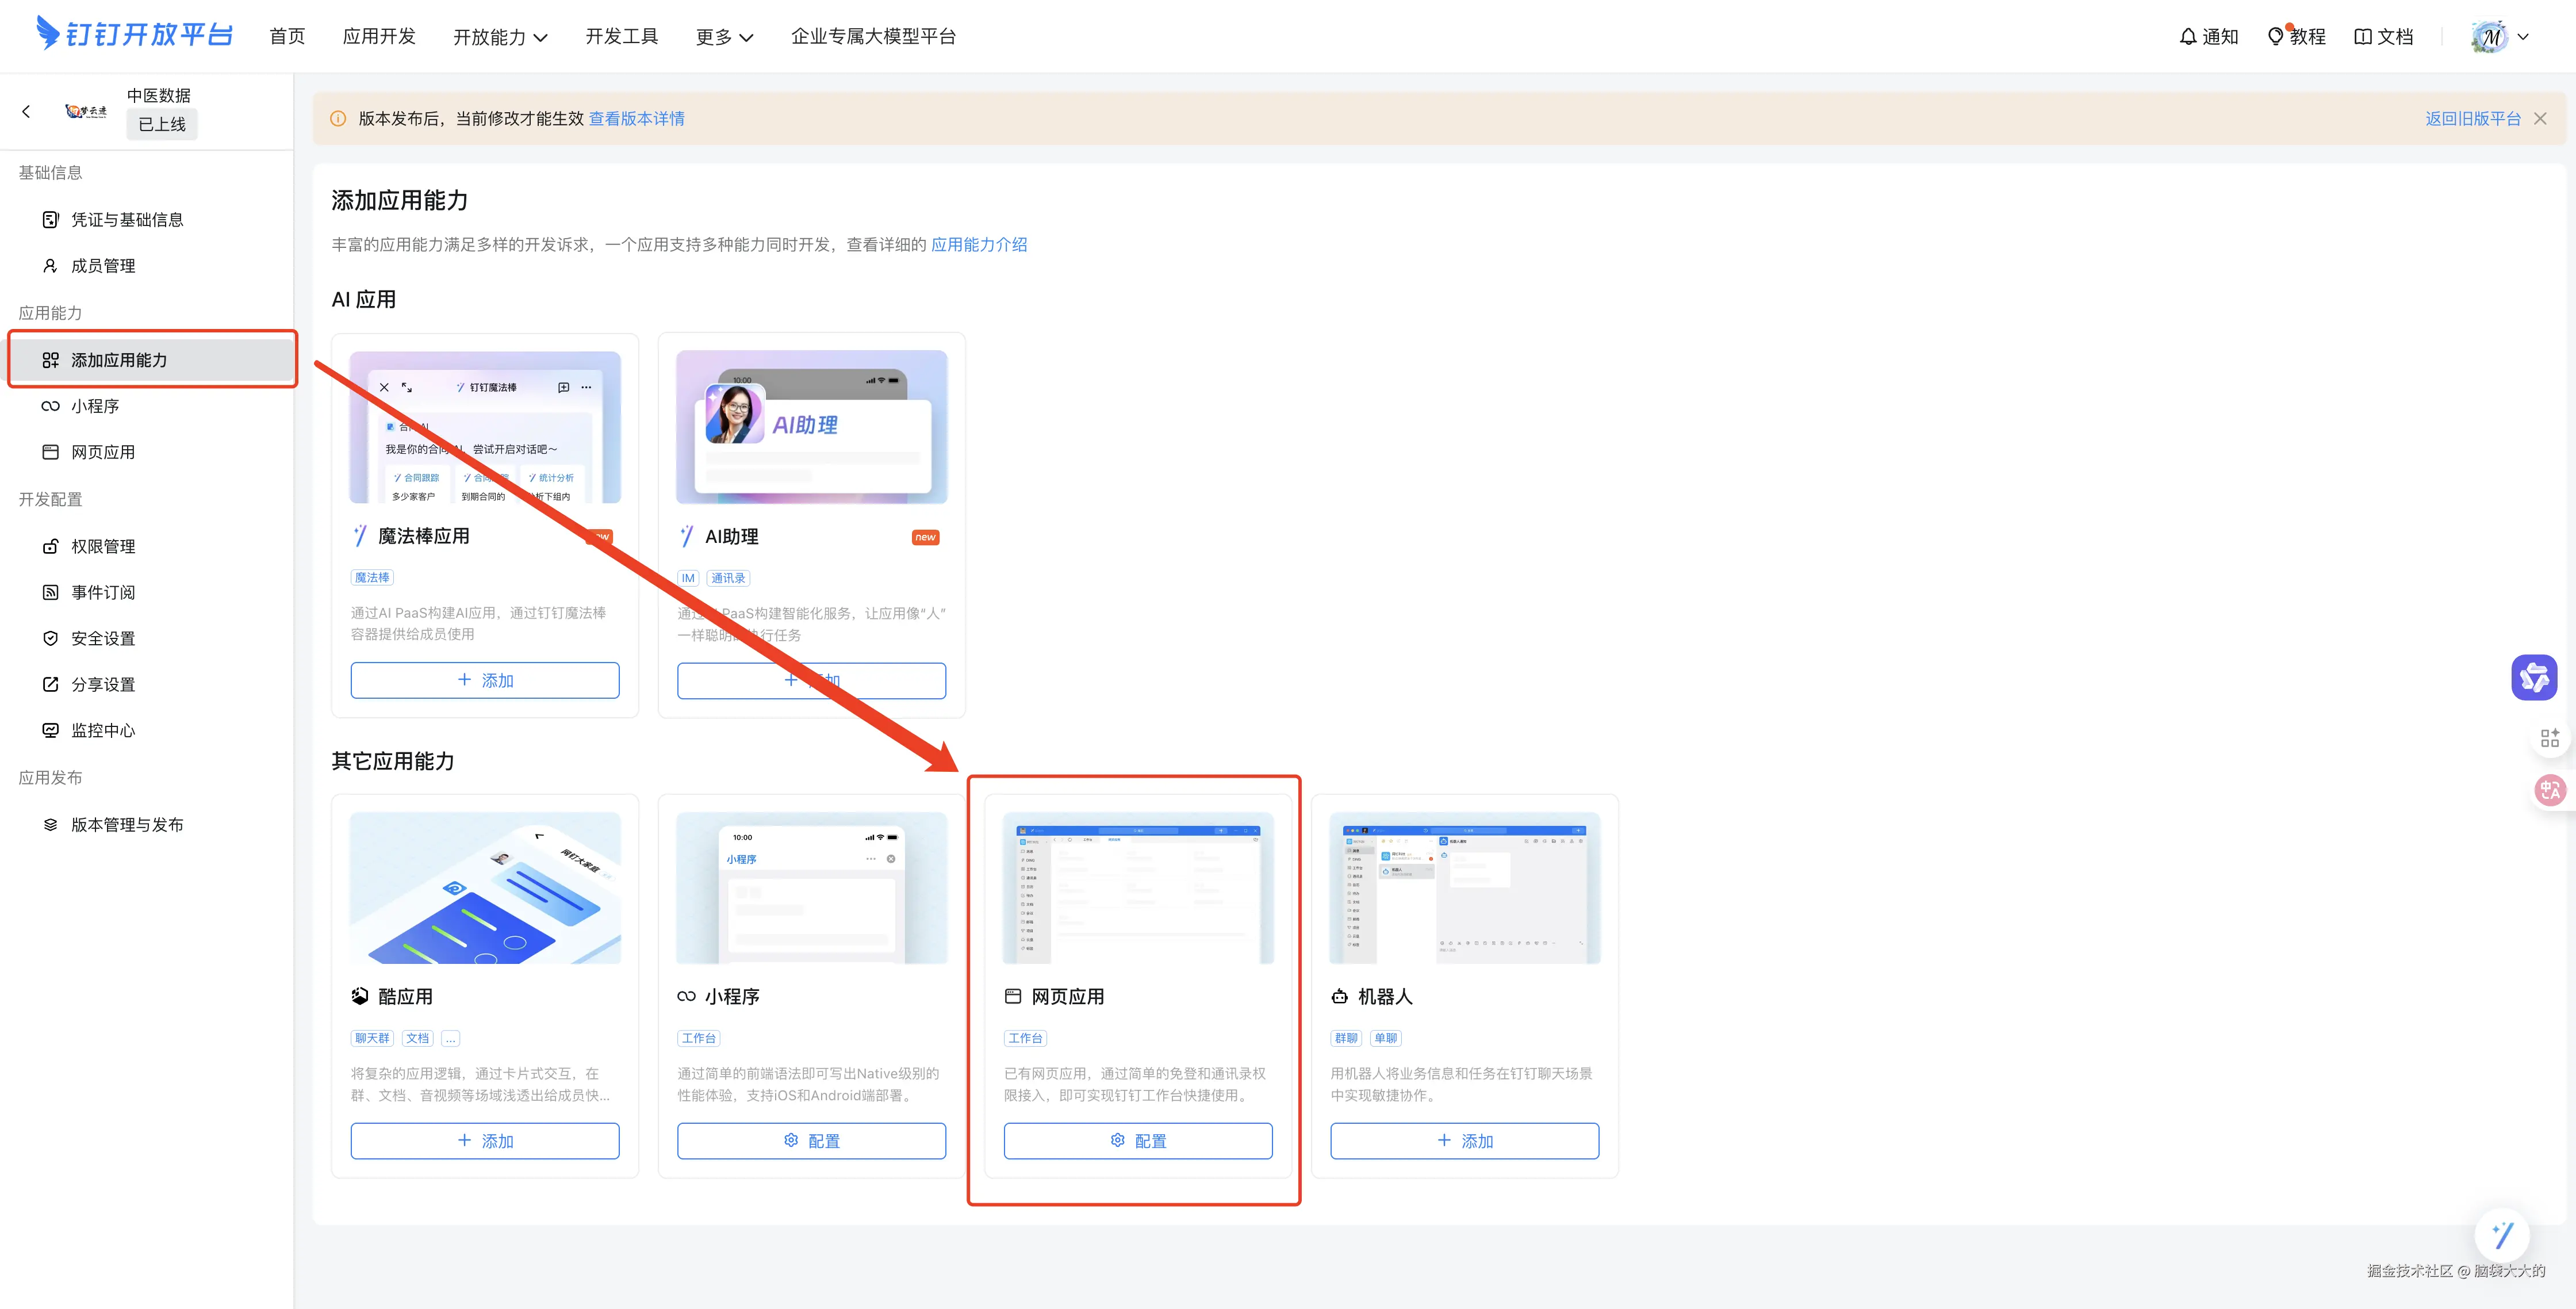
Task: Open the 查看版本详情 link
Action: [x=636, y=119]
